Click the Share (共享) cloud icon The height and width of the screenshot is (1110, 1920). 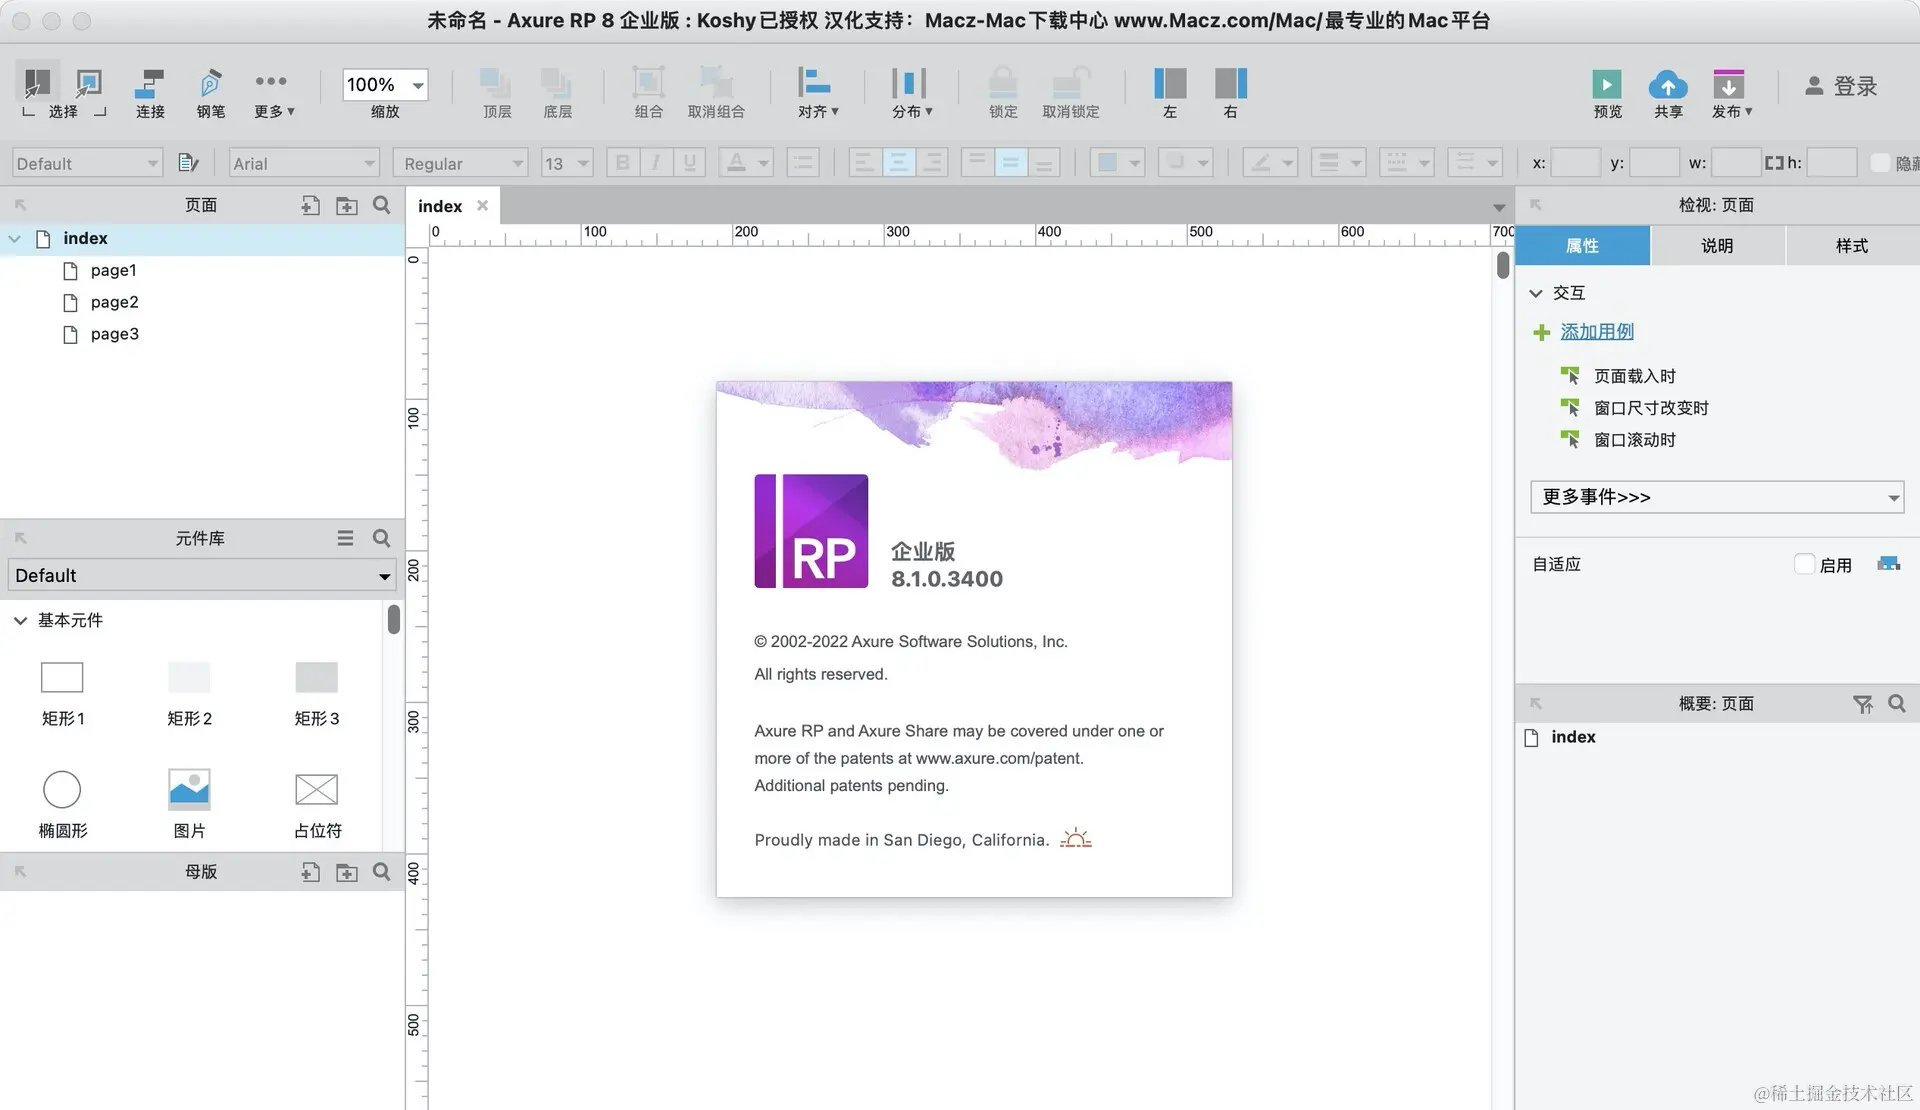tap(1667, 84)
